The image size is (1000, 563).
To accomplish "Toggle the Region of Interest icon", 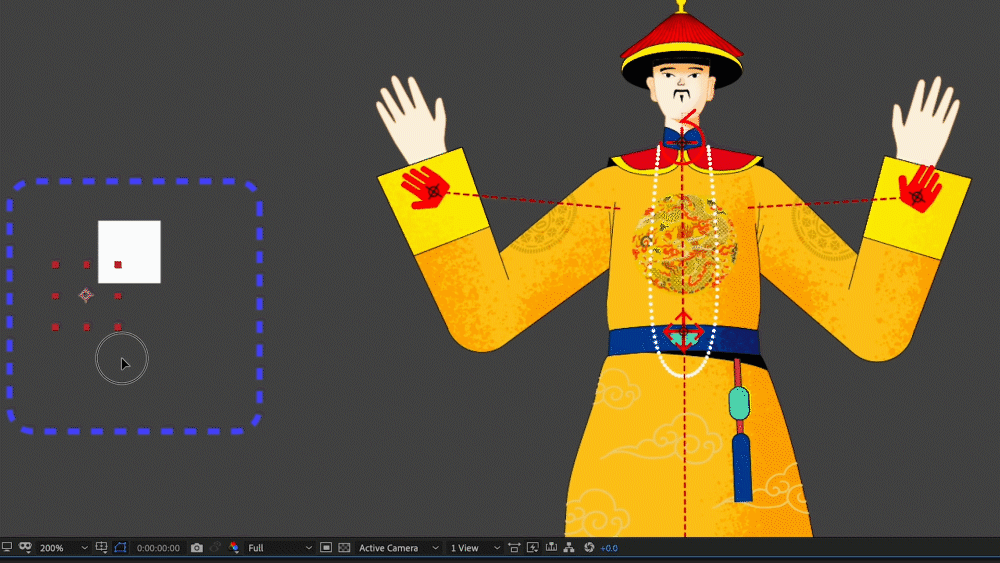I will tap(326, 548).
